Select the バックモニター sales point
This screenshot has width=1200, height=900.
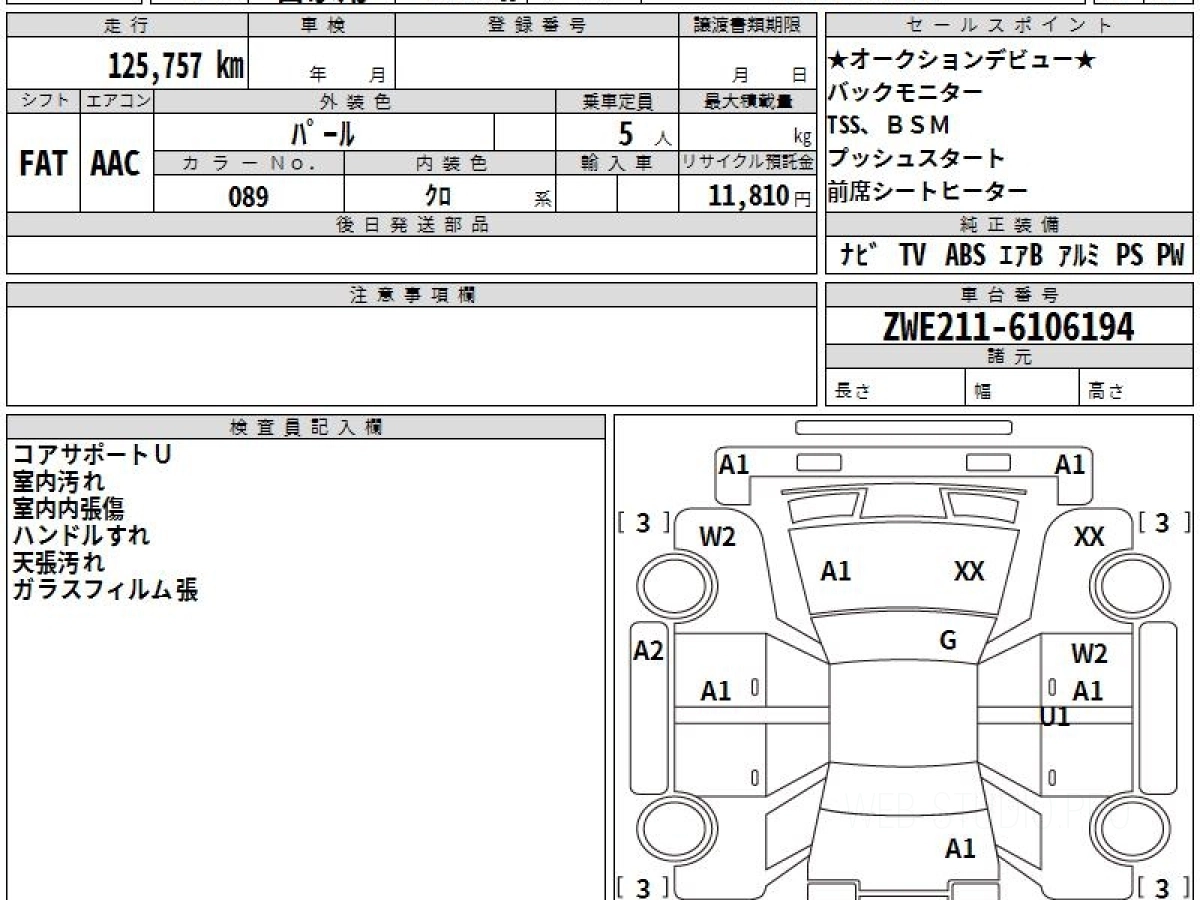point(906,93)
